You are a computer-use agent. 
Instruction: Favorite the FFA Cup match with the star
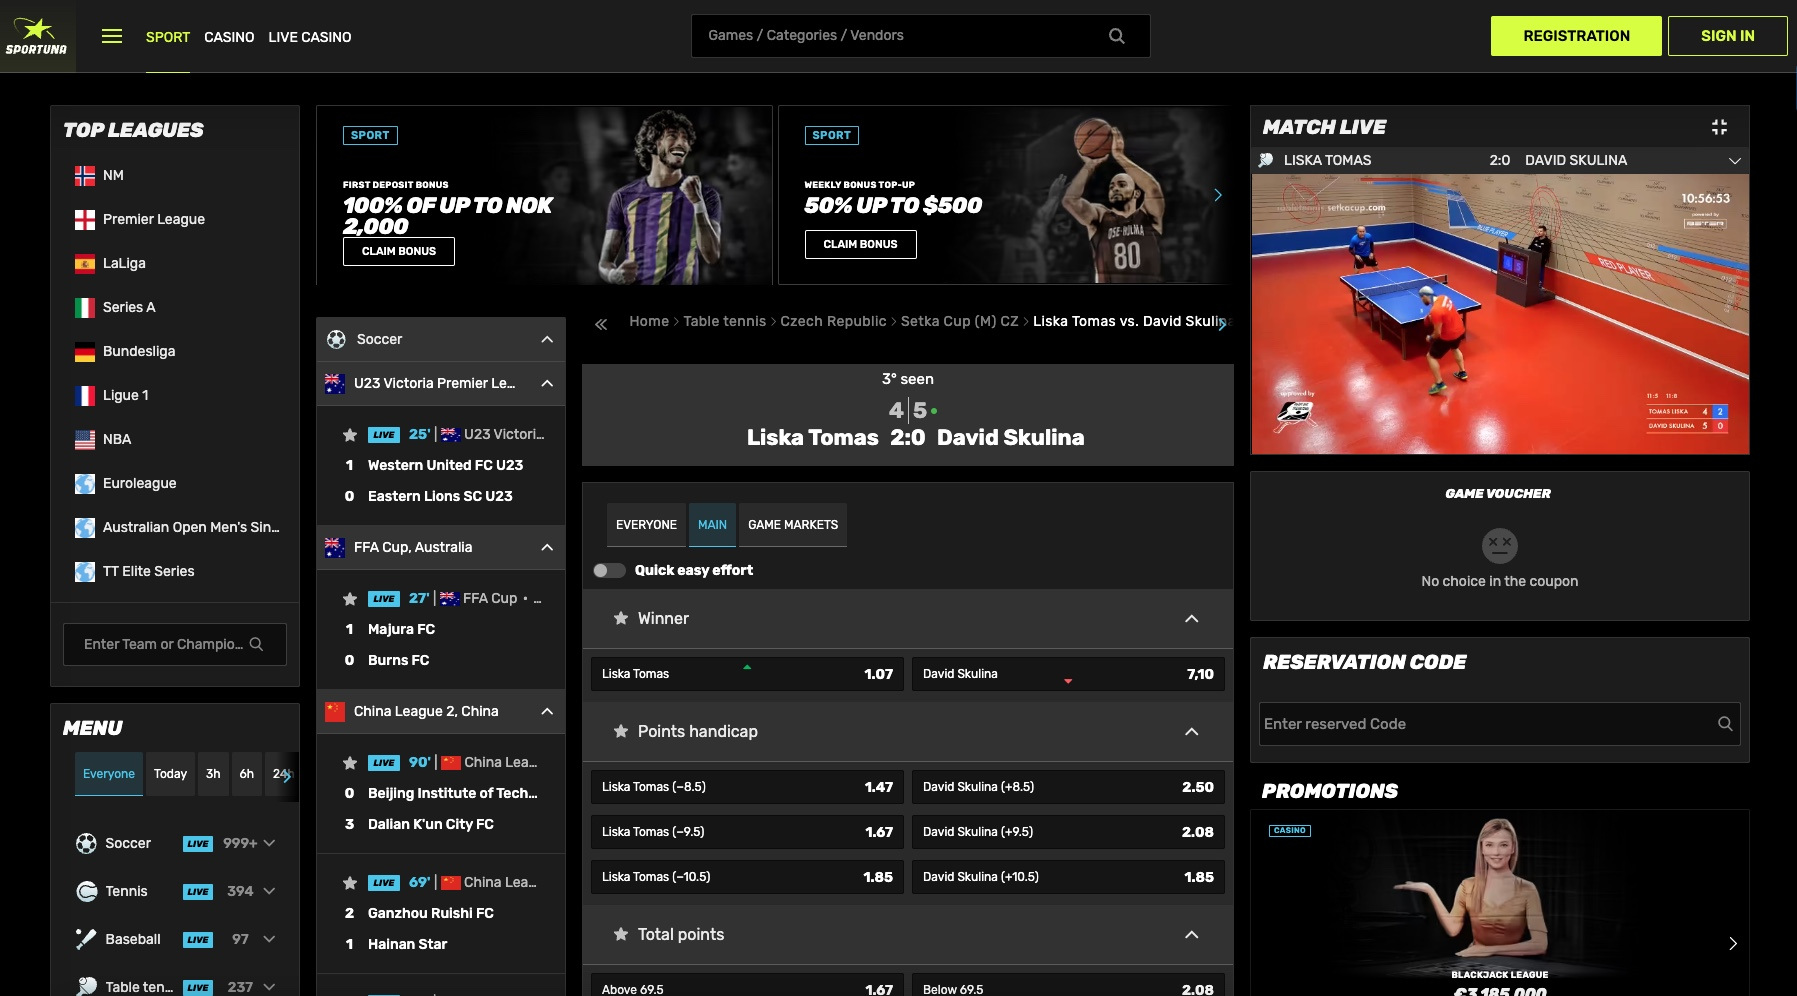click(349, 598)
